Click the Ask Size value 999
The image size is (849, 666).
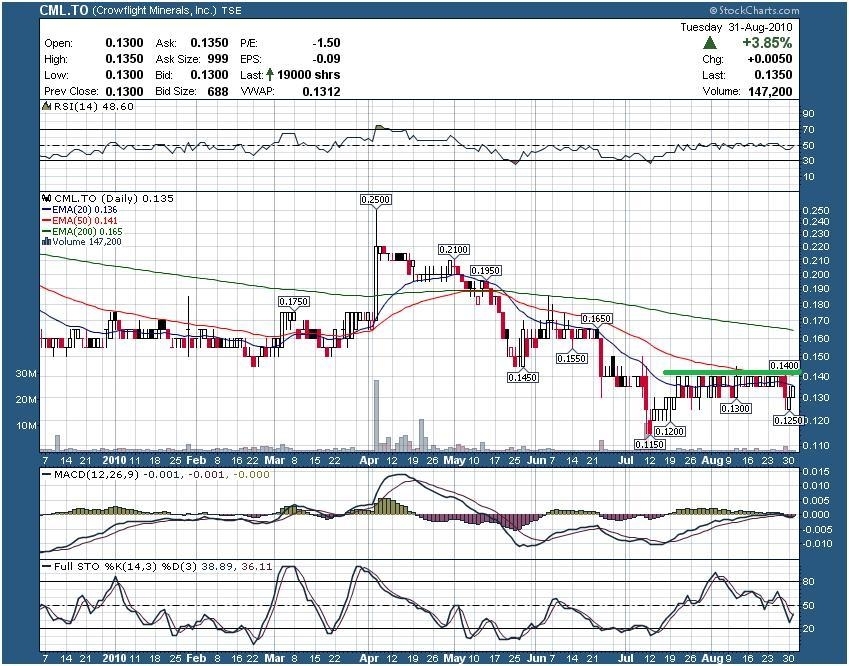click(x=218, y=58)
